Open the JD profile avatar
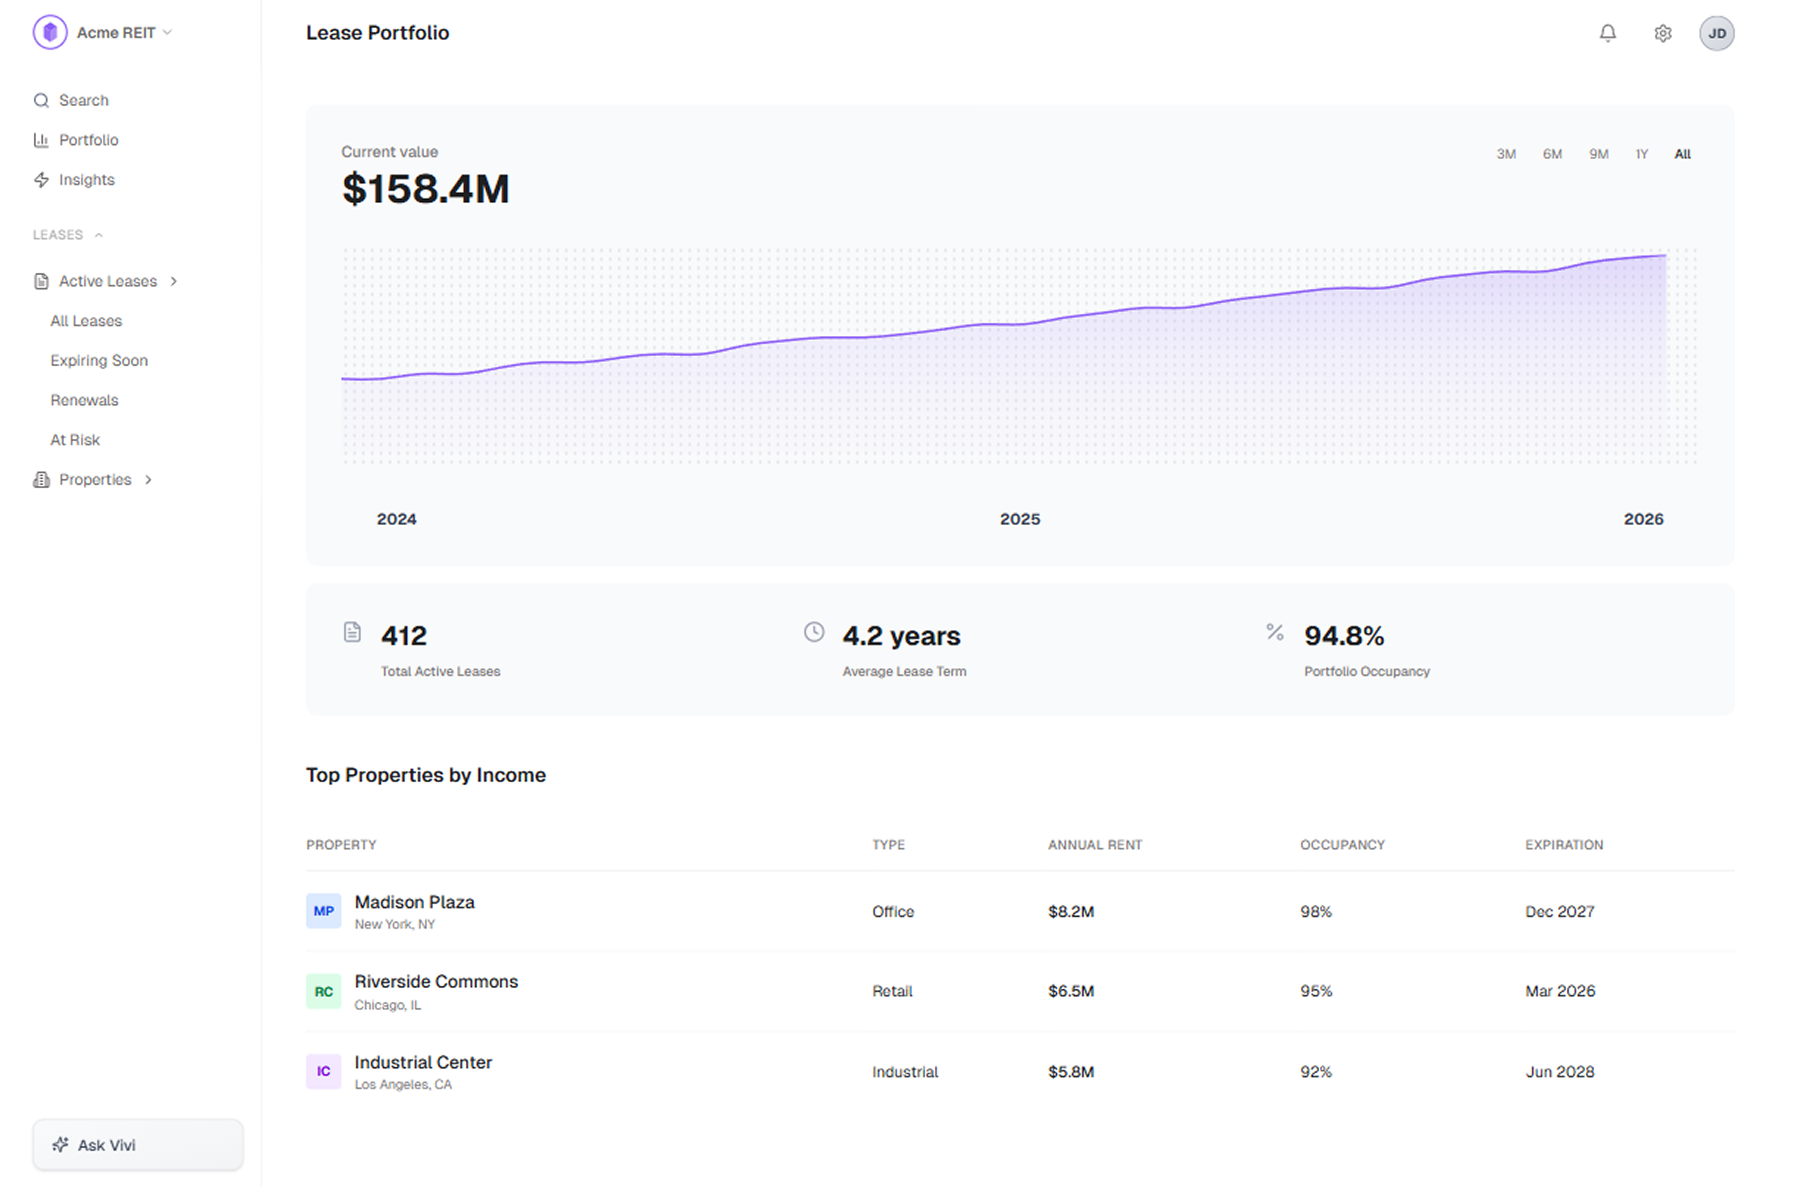Image resolution: width=1794 pixels, height=1187 pixels. (x=1717, y=33)
